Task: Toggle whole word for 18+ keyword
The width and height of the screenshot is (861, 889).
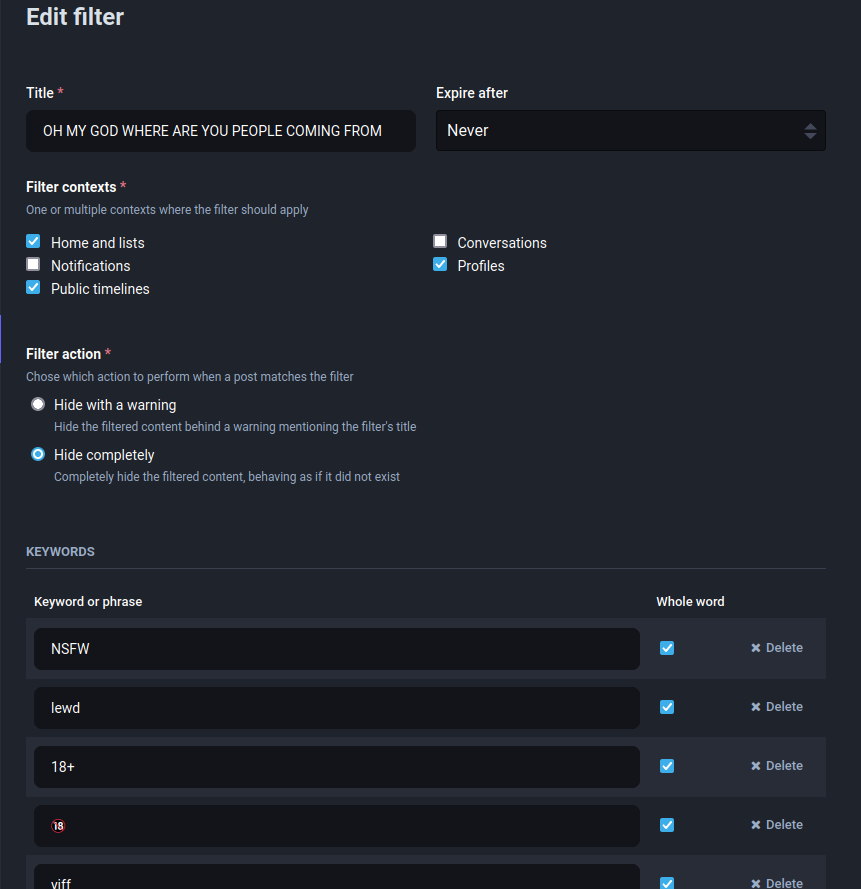Action: pyautogui.click(x=667, y=766)
